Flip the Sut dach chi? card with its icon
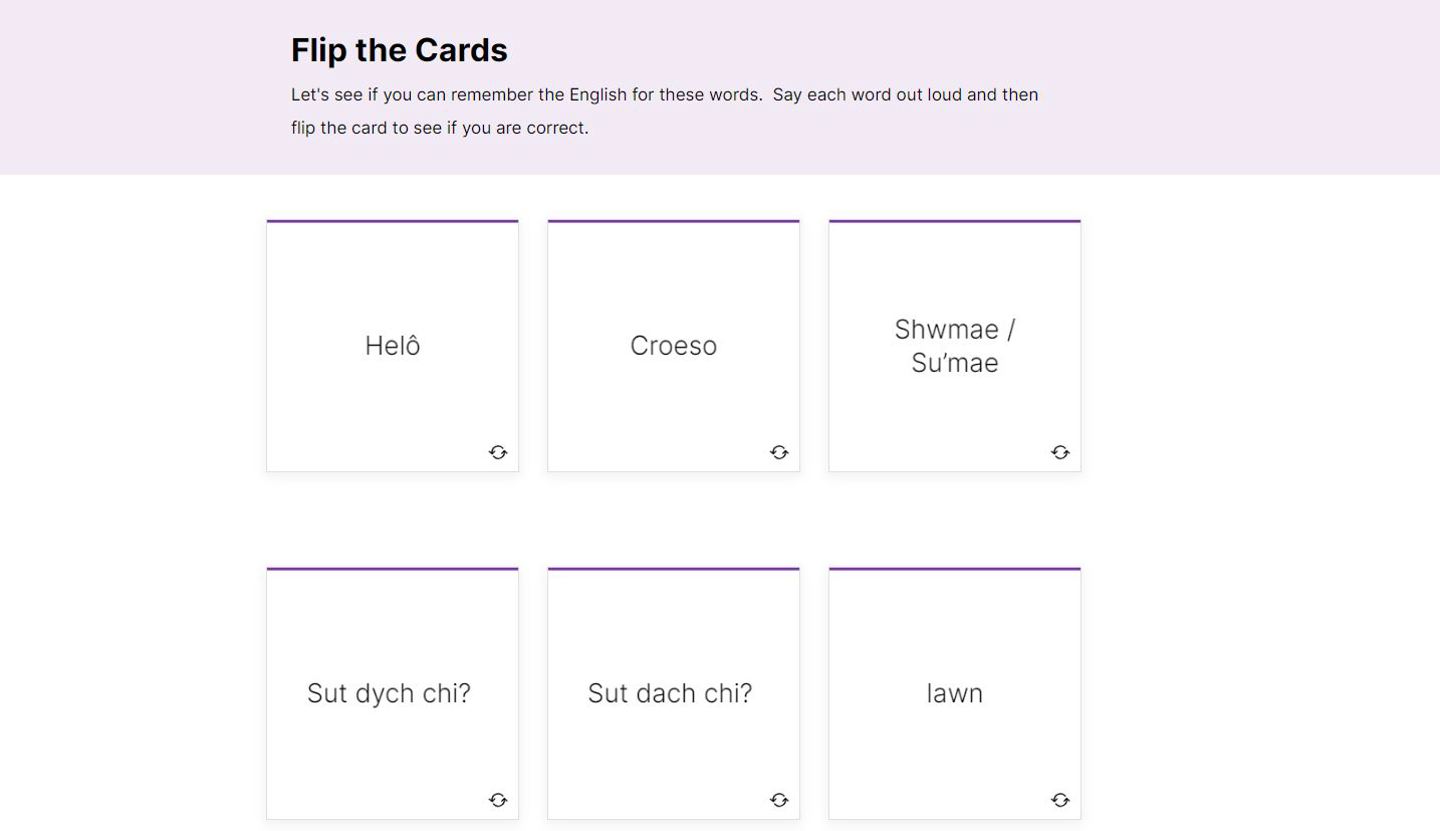The height and width of the screenshot is (831, 1440). (x=779, y=800)
